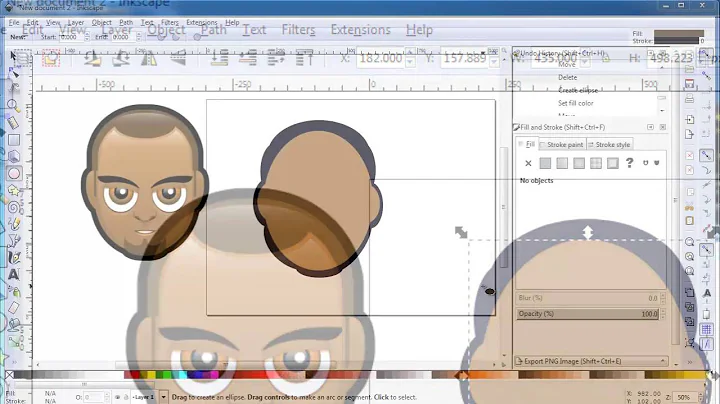Click the palette no-color X swatch

9,376
